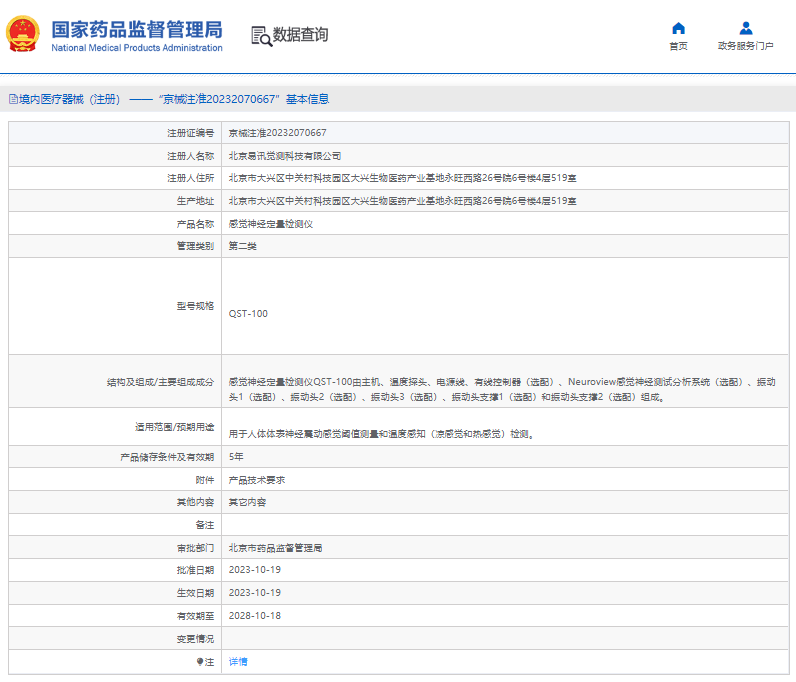Click the 其他内容 label
796x682 pixels.
pyautogui.click(x=195, y=502)
